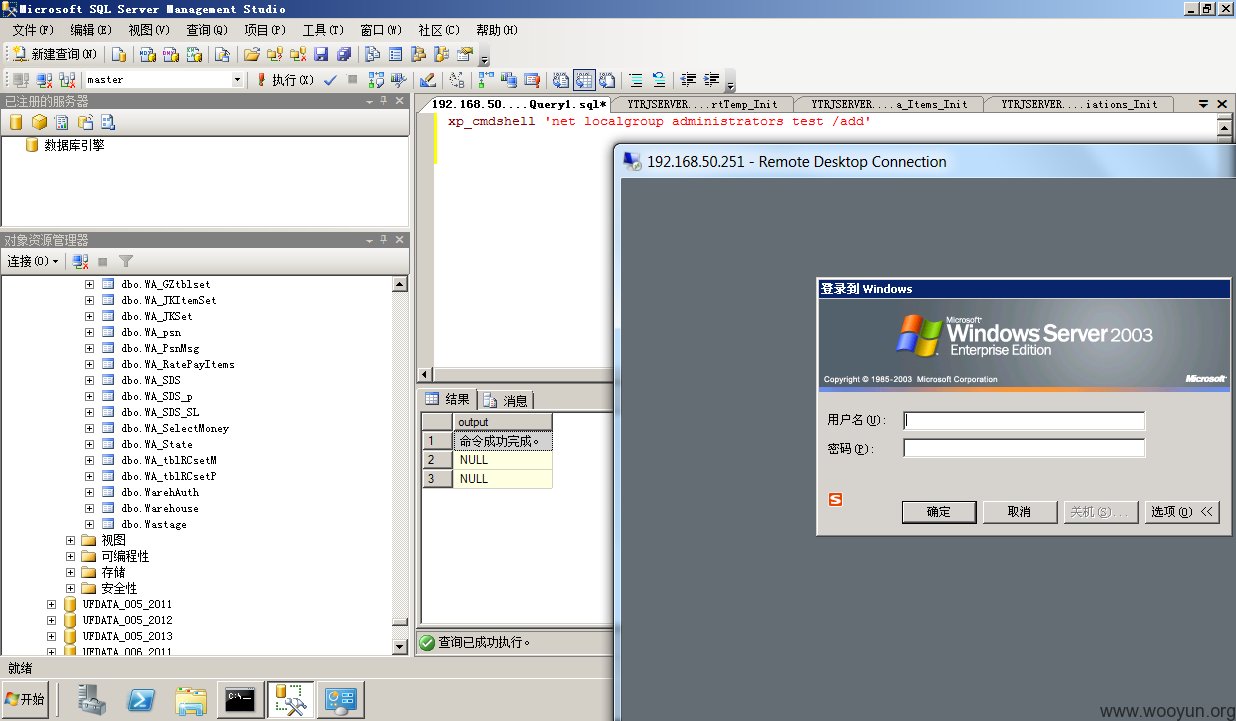Open PowerShell from the taskbar

pyautogui.click(x=141, y=700)
